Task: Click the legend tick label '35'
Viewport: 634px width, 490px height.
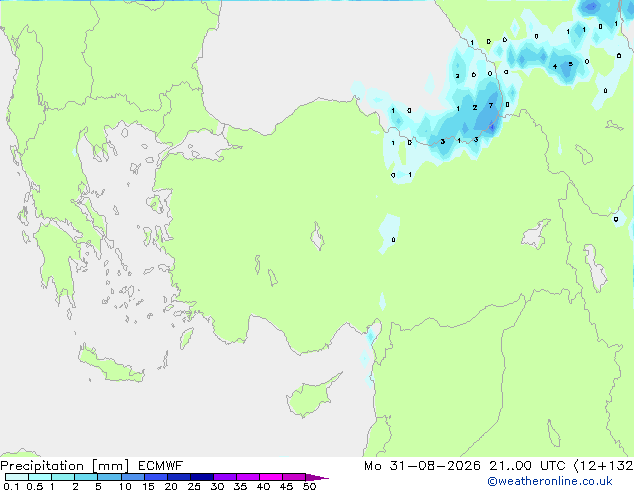Action: (x=240, y=486)
